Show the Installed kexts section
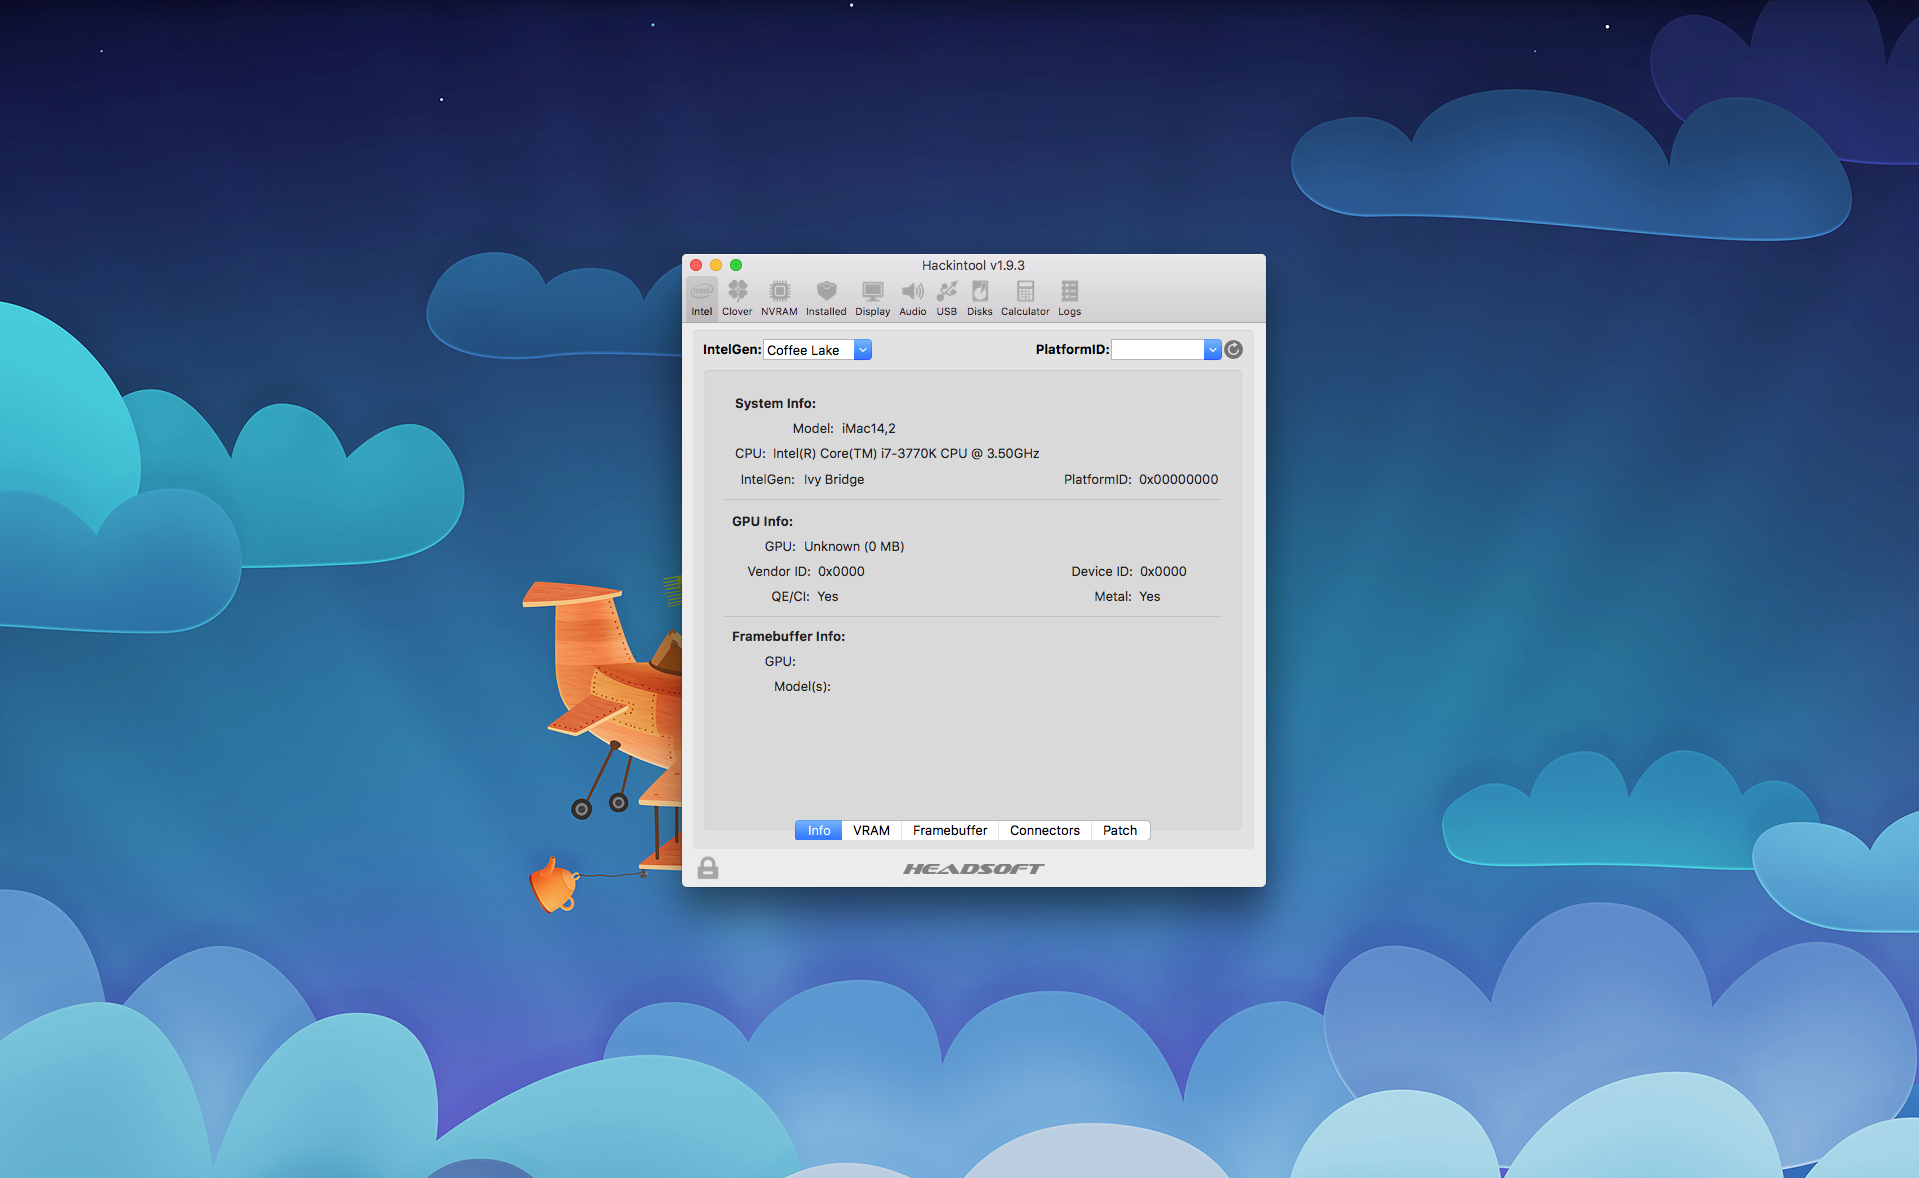 coord(826,298)
